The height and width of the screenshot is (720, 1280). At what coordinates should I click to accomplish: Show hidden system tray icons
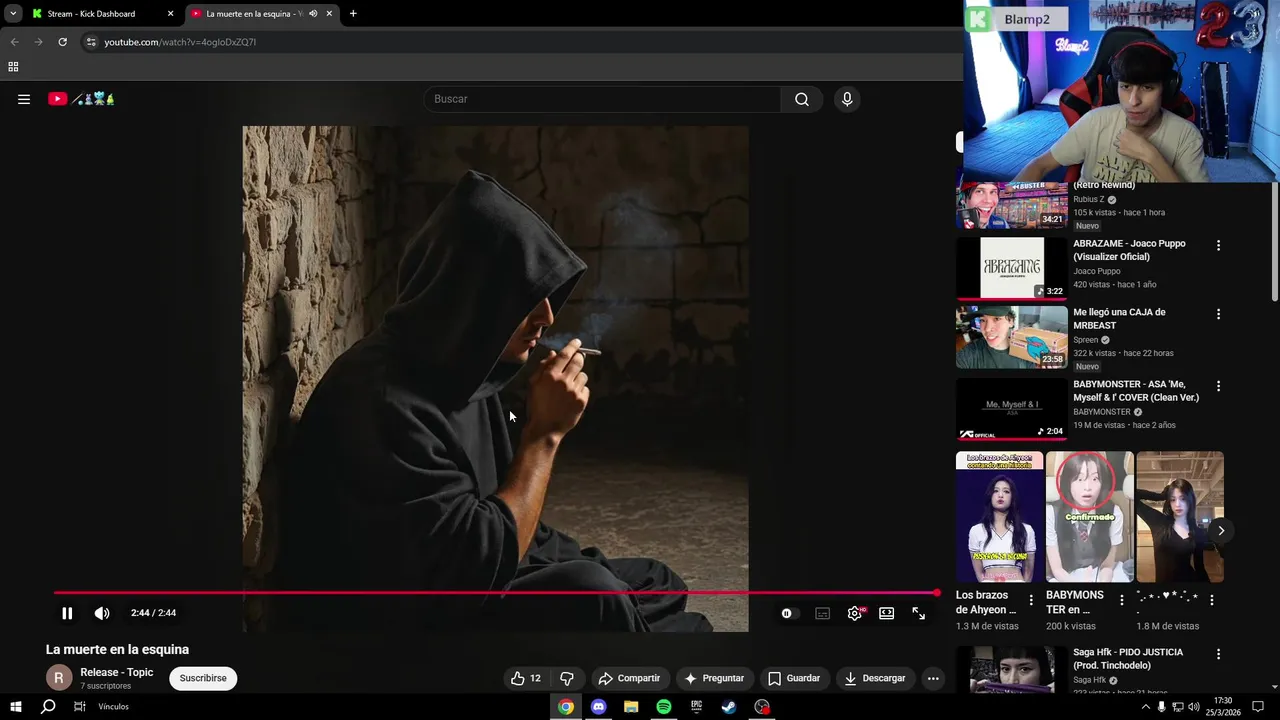point(1145,707)
